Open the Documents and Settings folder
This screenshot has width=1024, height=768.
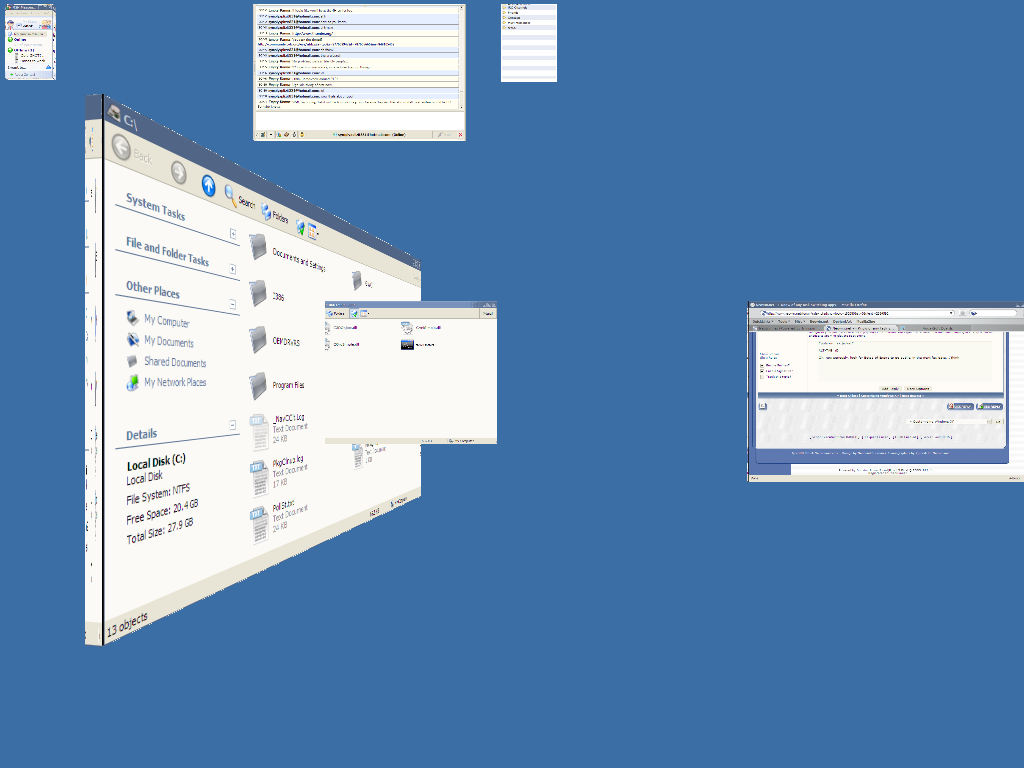point(261,247)
